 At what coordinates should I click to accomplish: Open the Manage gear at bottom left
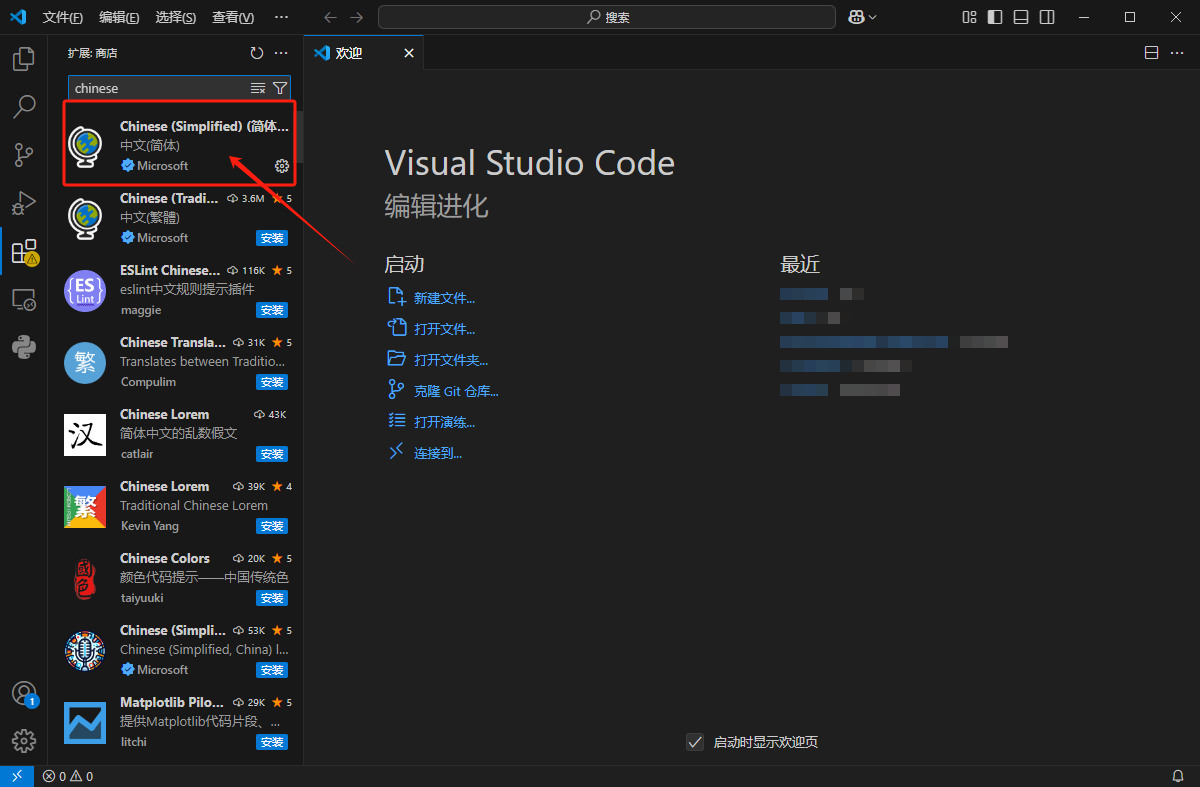[x=24, y=741]
